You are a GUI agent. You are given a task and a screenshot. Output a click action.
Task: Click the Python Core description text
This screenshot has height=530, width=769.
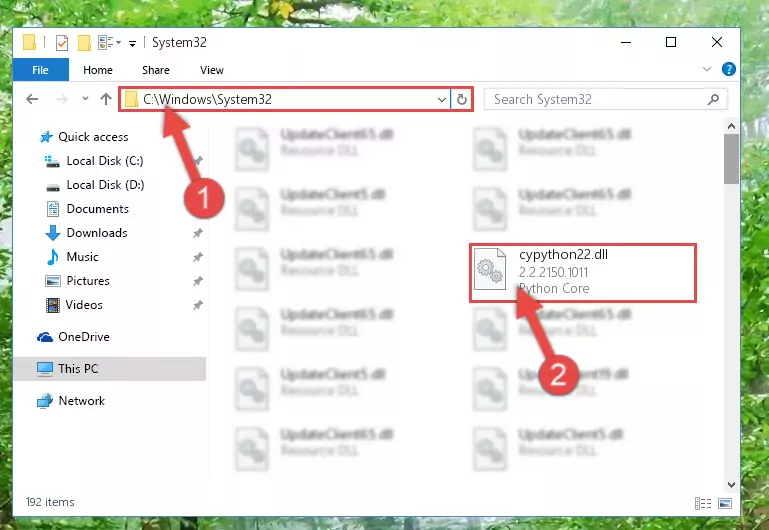pos(554,288)
